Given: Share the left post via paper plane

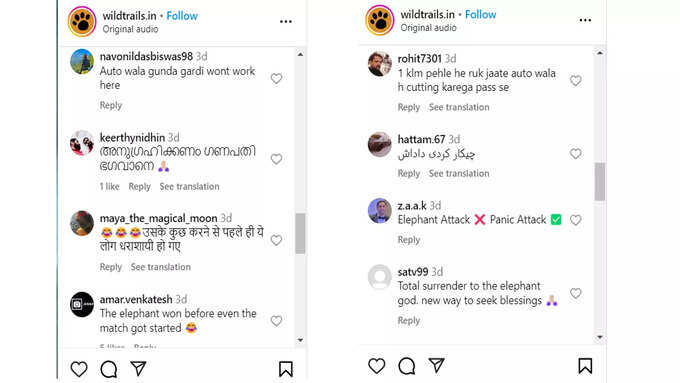Looking at the screenshot, I should [138, 368].
